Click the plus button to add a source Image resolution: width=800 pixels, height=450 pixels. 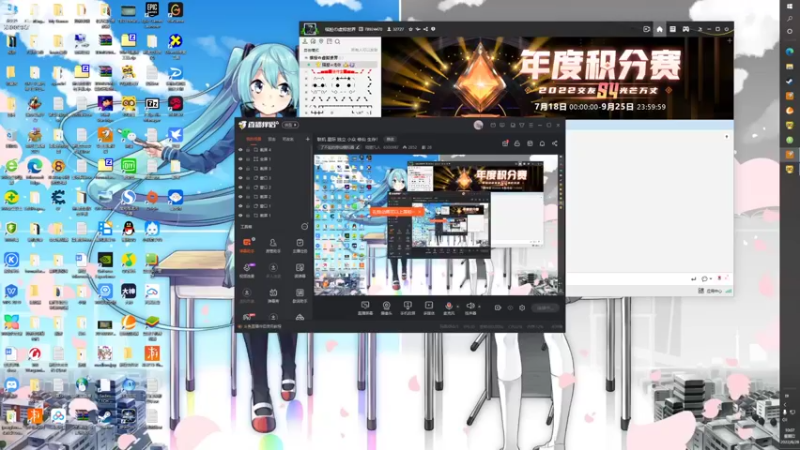click(307, 139)
